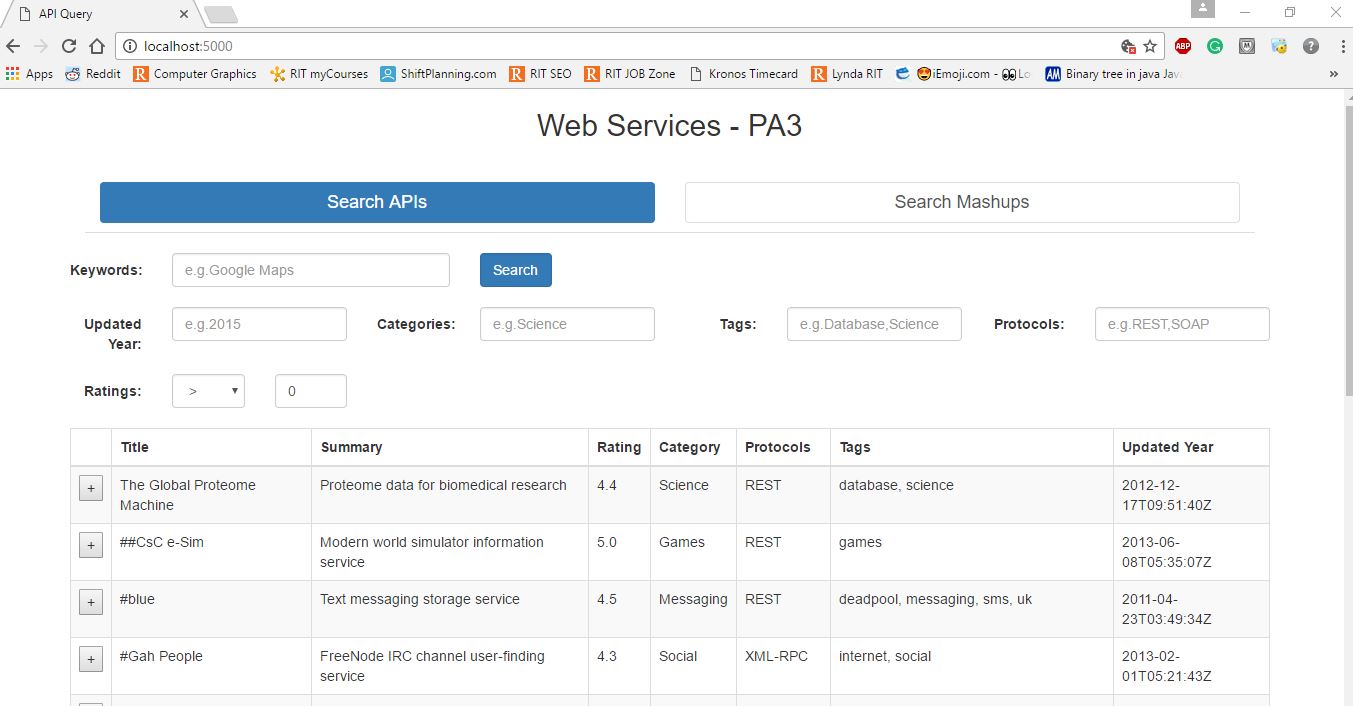Click the Updated Year input field

pos(259,324)
